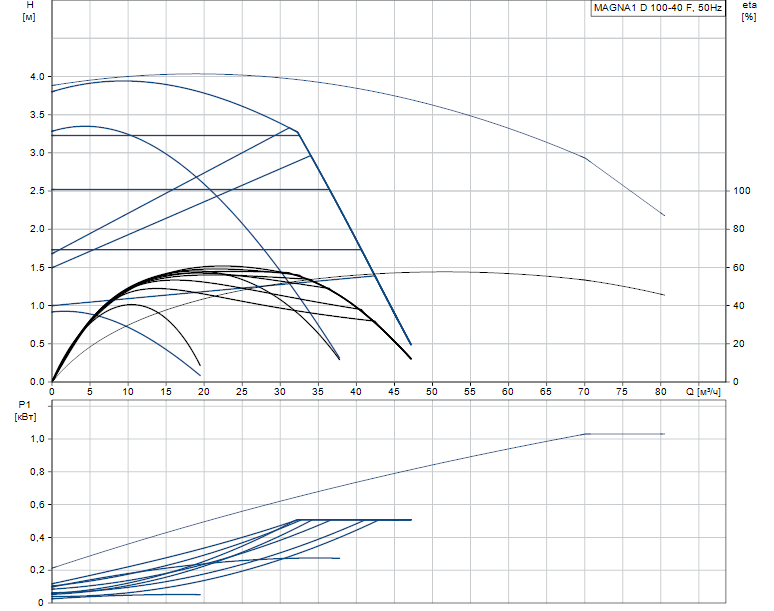Click the P1 [кВт] axis label
The image size is (774, 611).
pyautogui.click(x=25, y=411)
